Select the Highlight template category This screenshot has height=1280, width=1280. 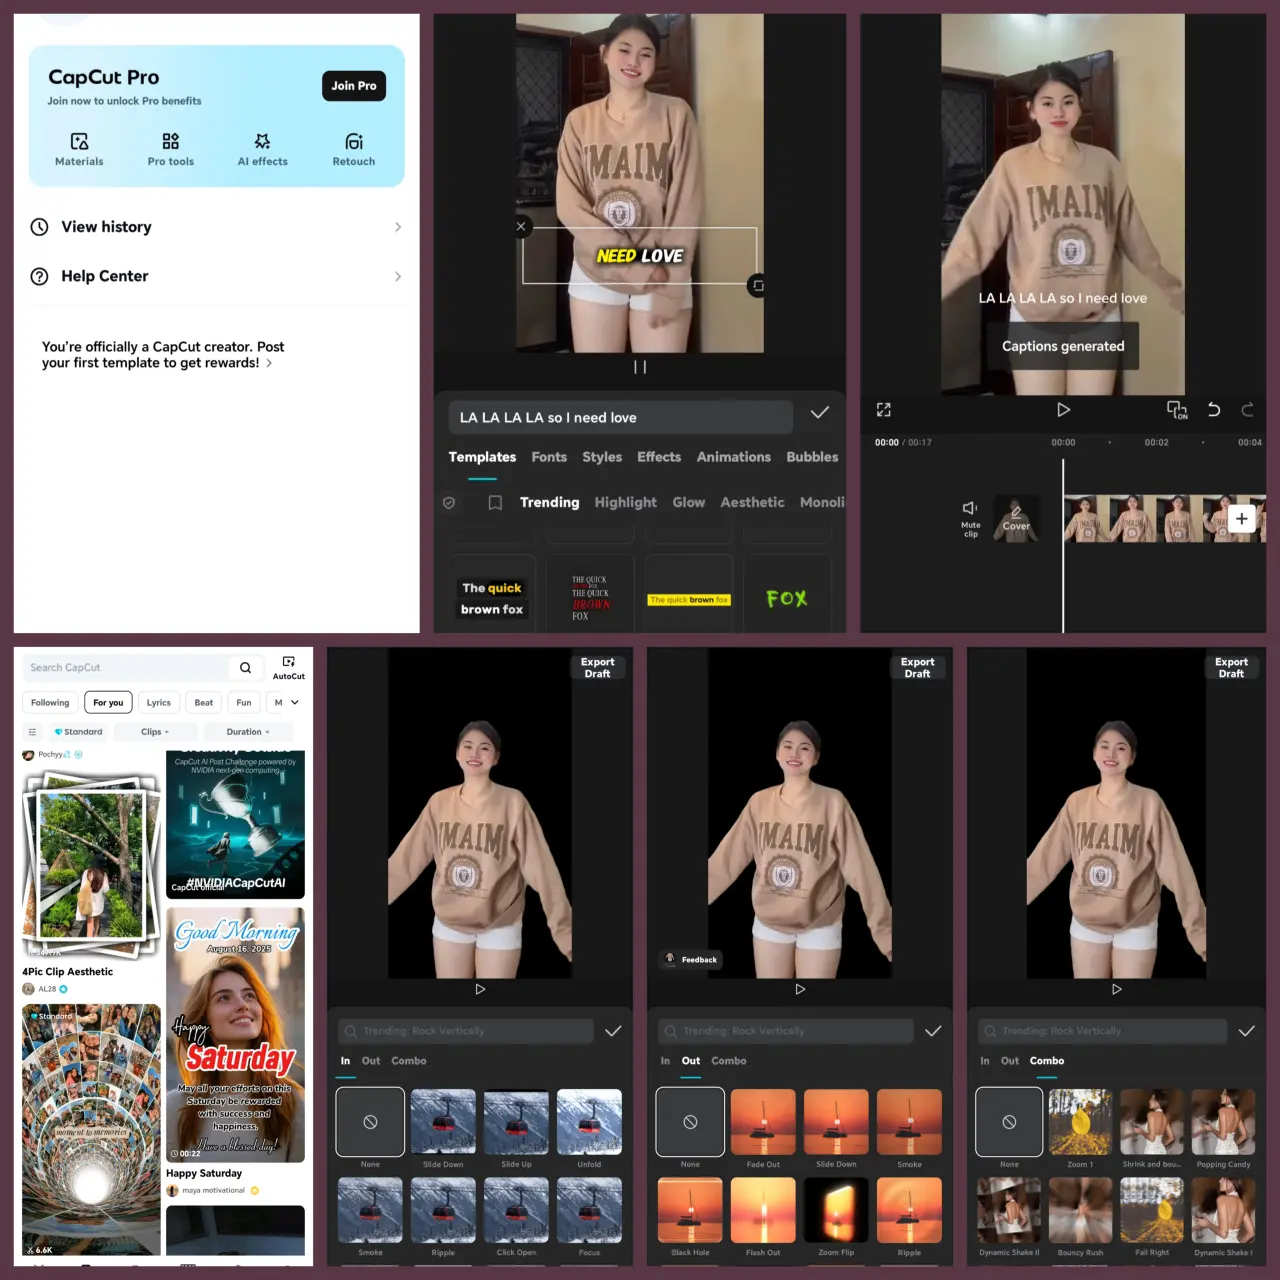[626, 502]
